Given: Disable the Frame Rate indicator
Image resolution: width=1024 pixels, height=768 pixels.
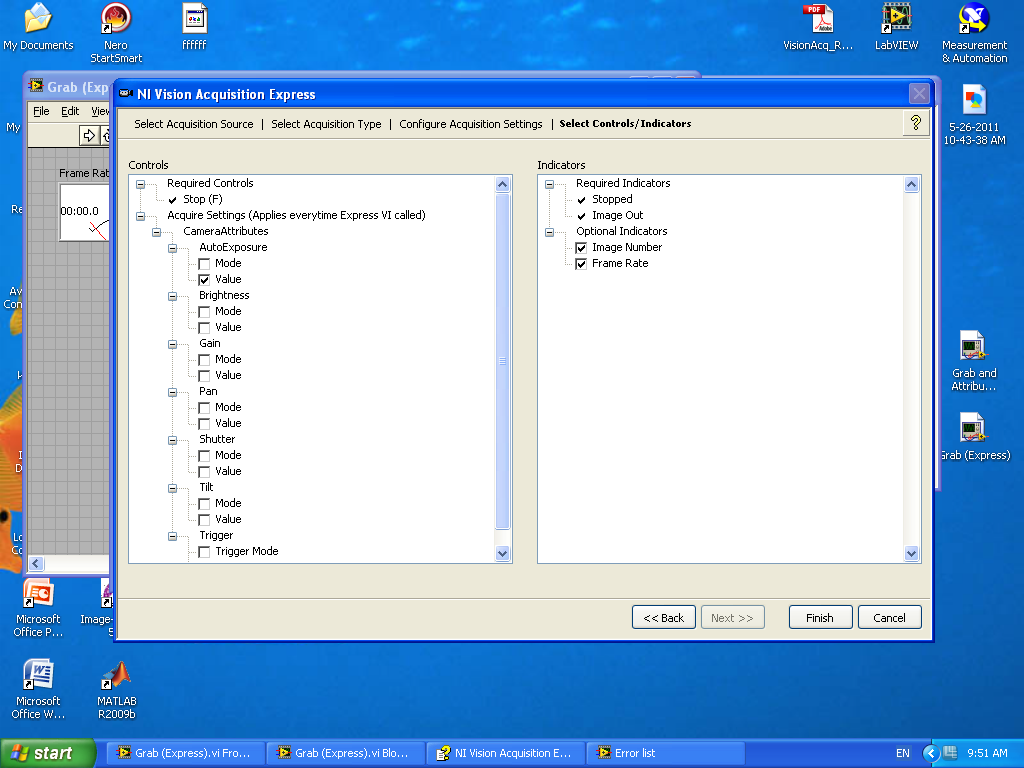Looking at the screenshot, I should 581,263.
